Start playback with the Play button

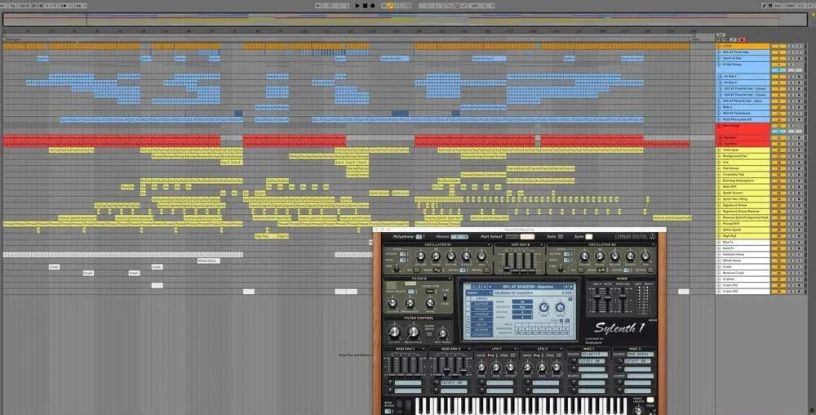pyautogui.click(x=357, y=6)
